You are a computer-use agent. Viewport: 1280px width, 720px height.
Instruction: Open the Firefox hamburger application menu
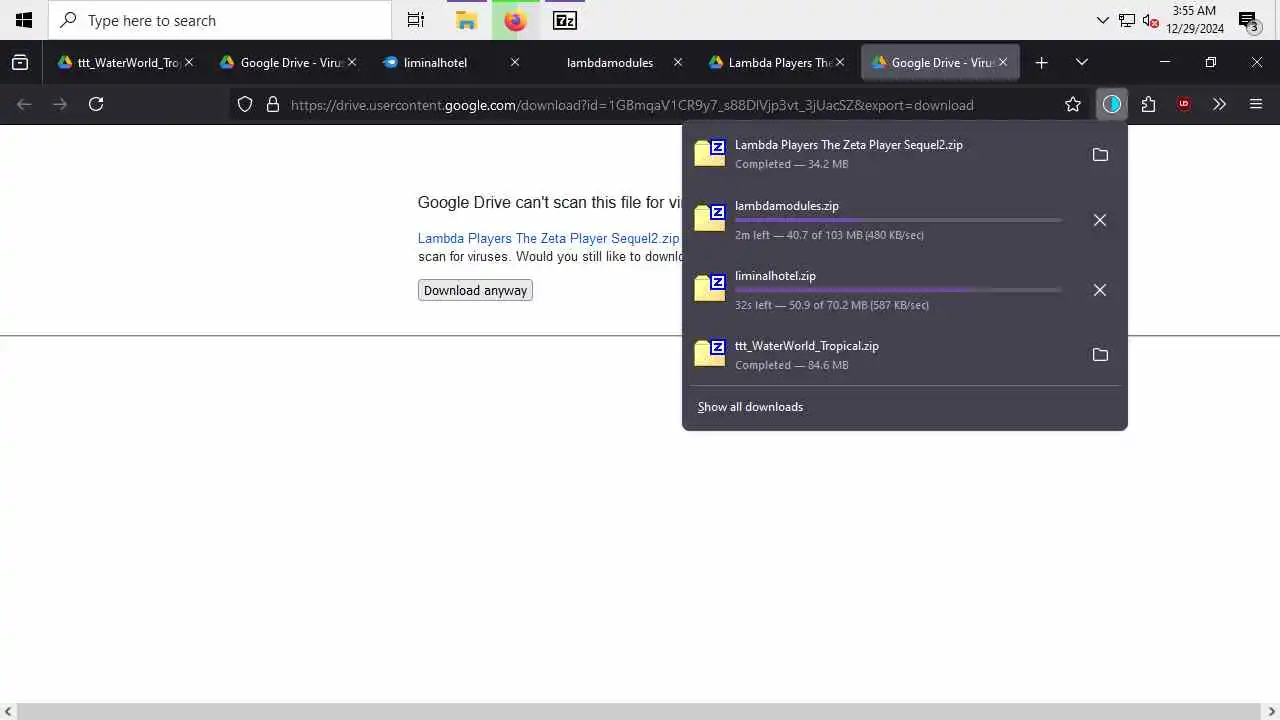click(x=1256, y=104)
